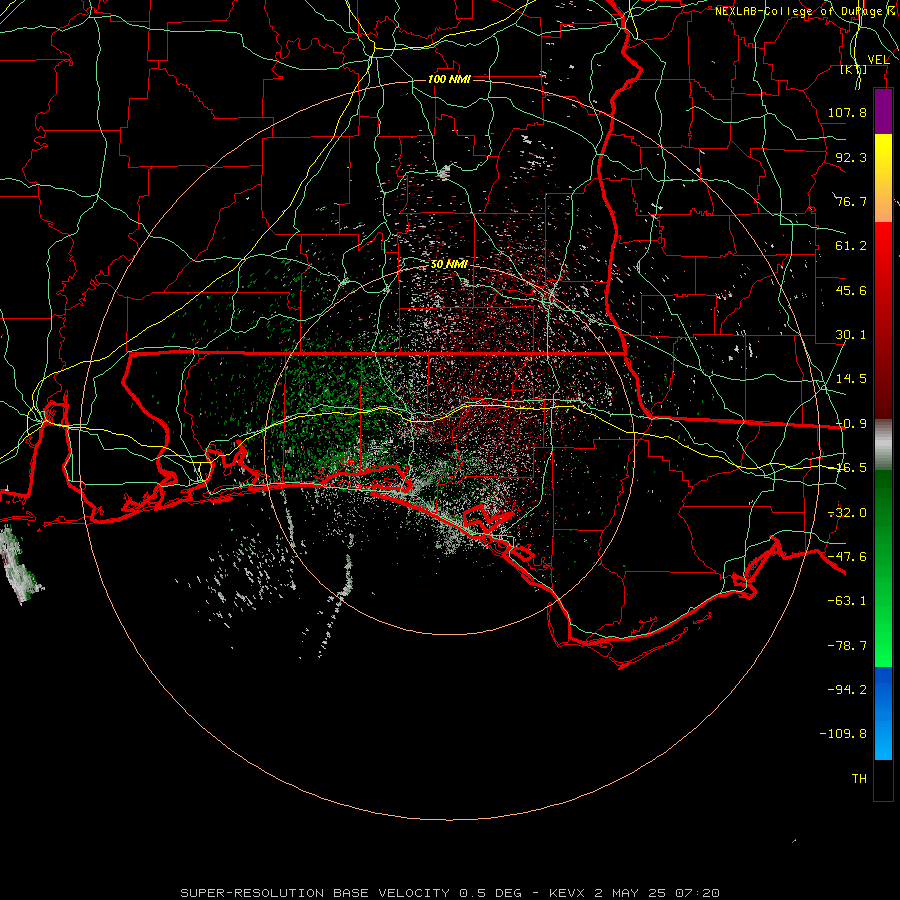Click the 61.2 value on velocity scale
This screenshot has width=900, height=900.
coord(851,246)
